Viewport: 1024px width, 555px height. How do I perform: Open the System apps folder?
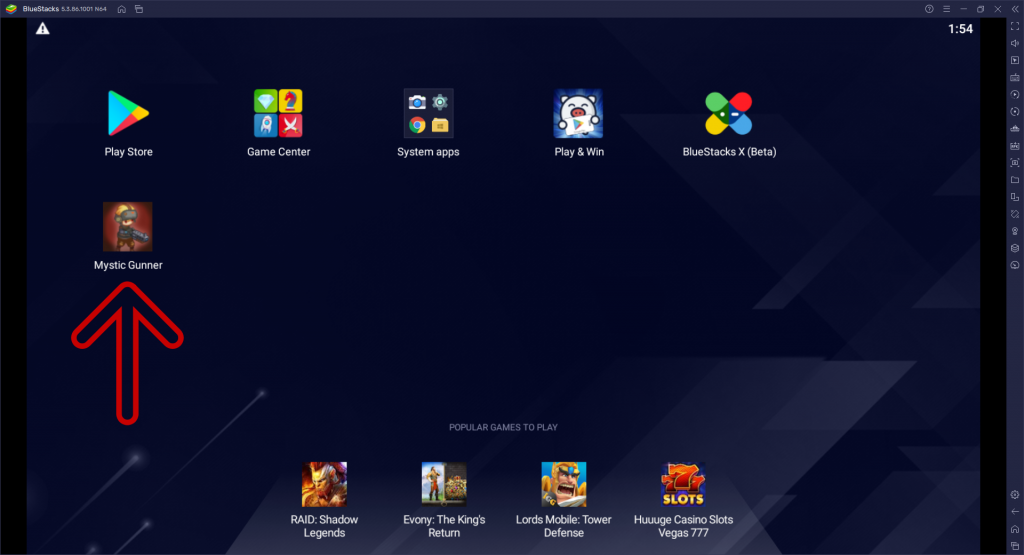(x=428, y=114)
